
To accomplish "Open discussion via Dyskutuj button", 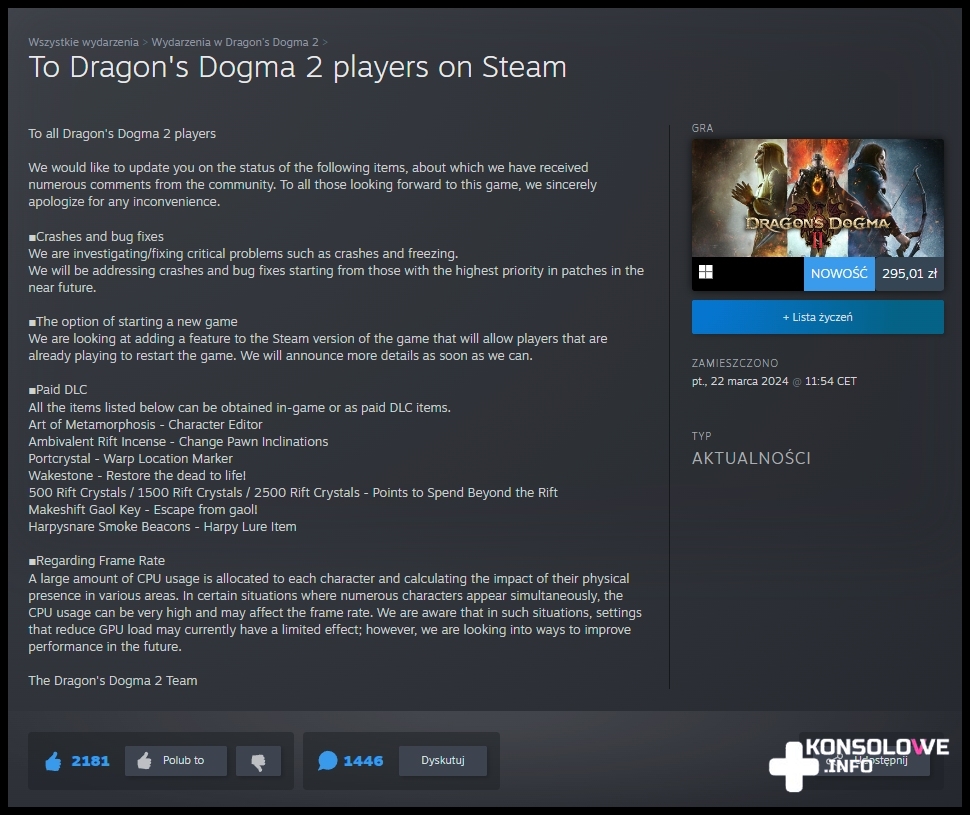I will click(443, 761).
